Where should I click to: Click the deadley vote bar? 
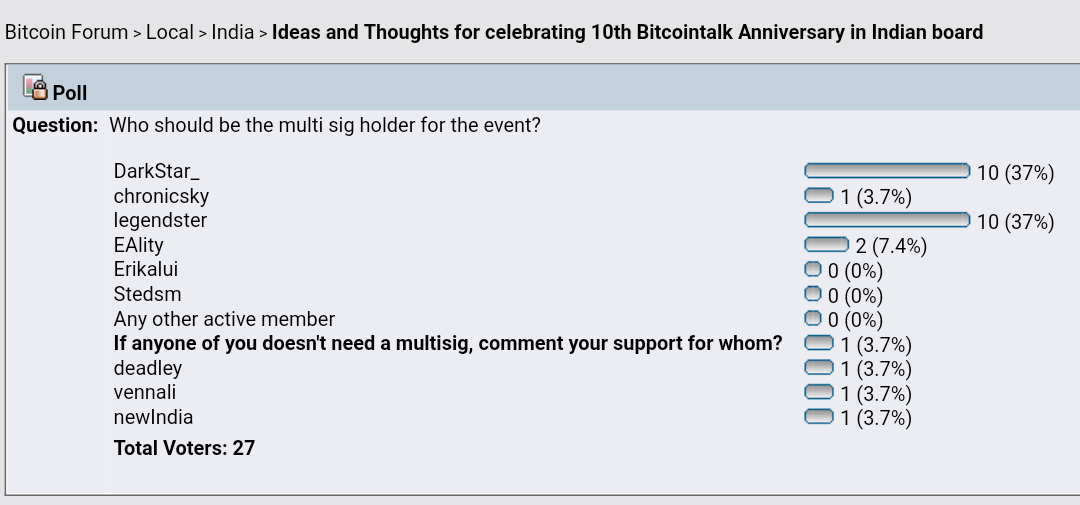819,367
